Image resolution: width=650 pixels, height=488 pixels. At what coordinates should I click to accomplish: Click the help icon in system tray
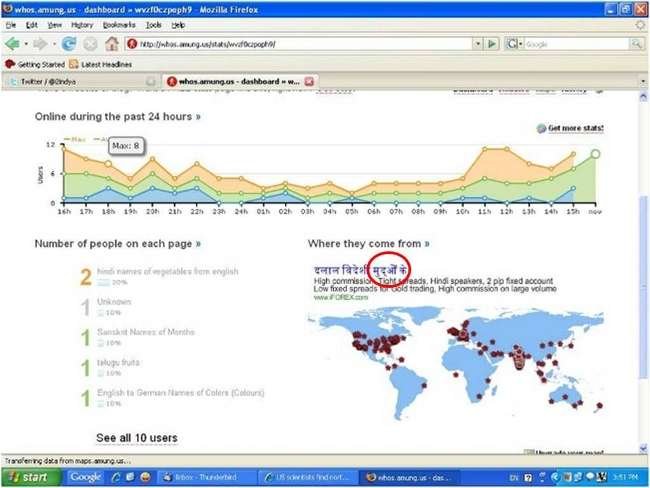click(528, 478)
